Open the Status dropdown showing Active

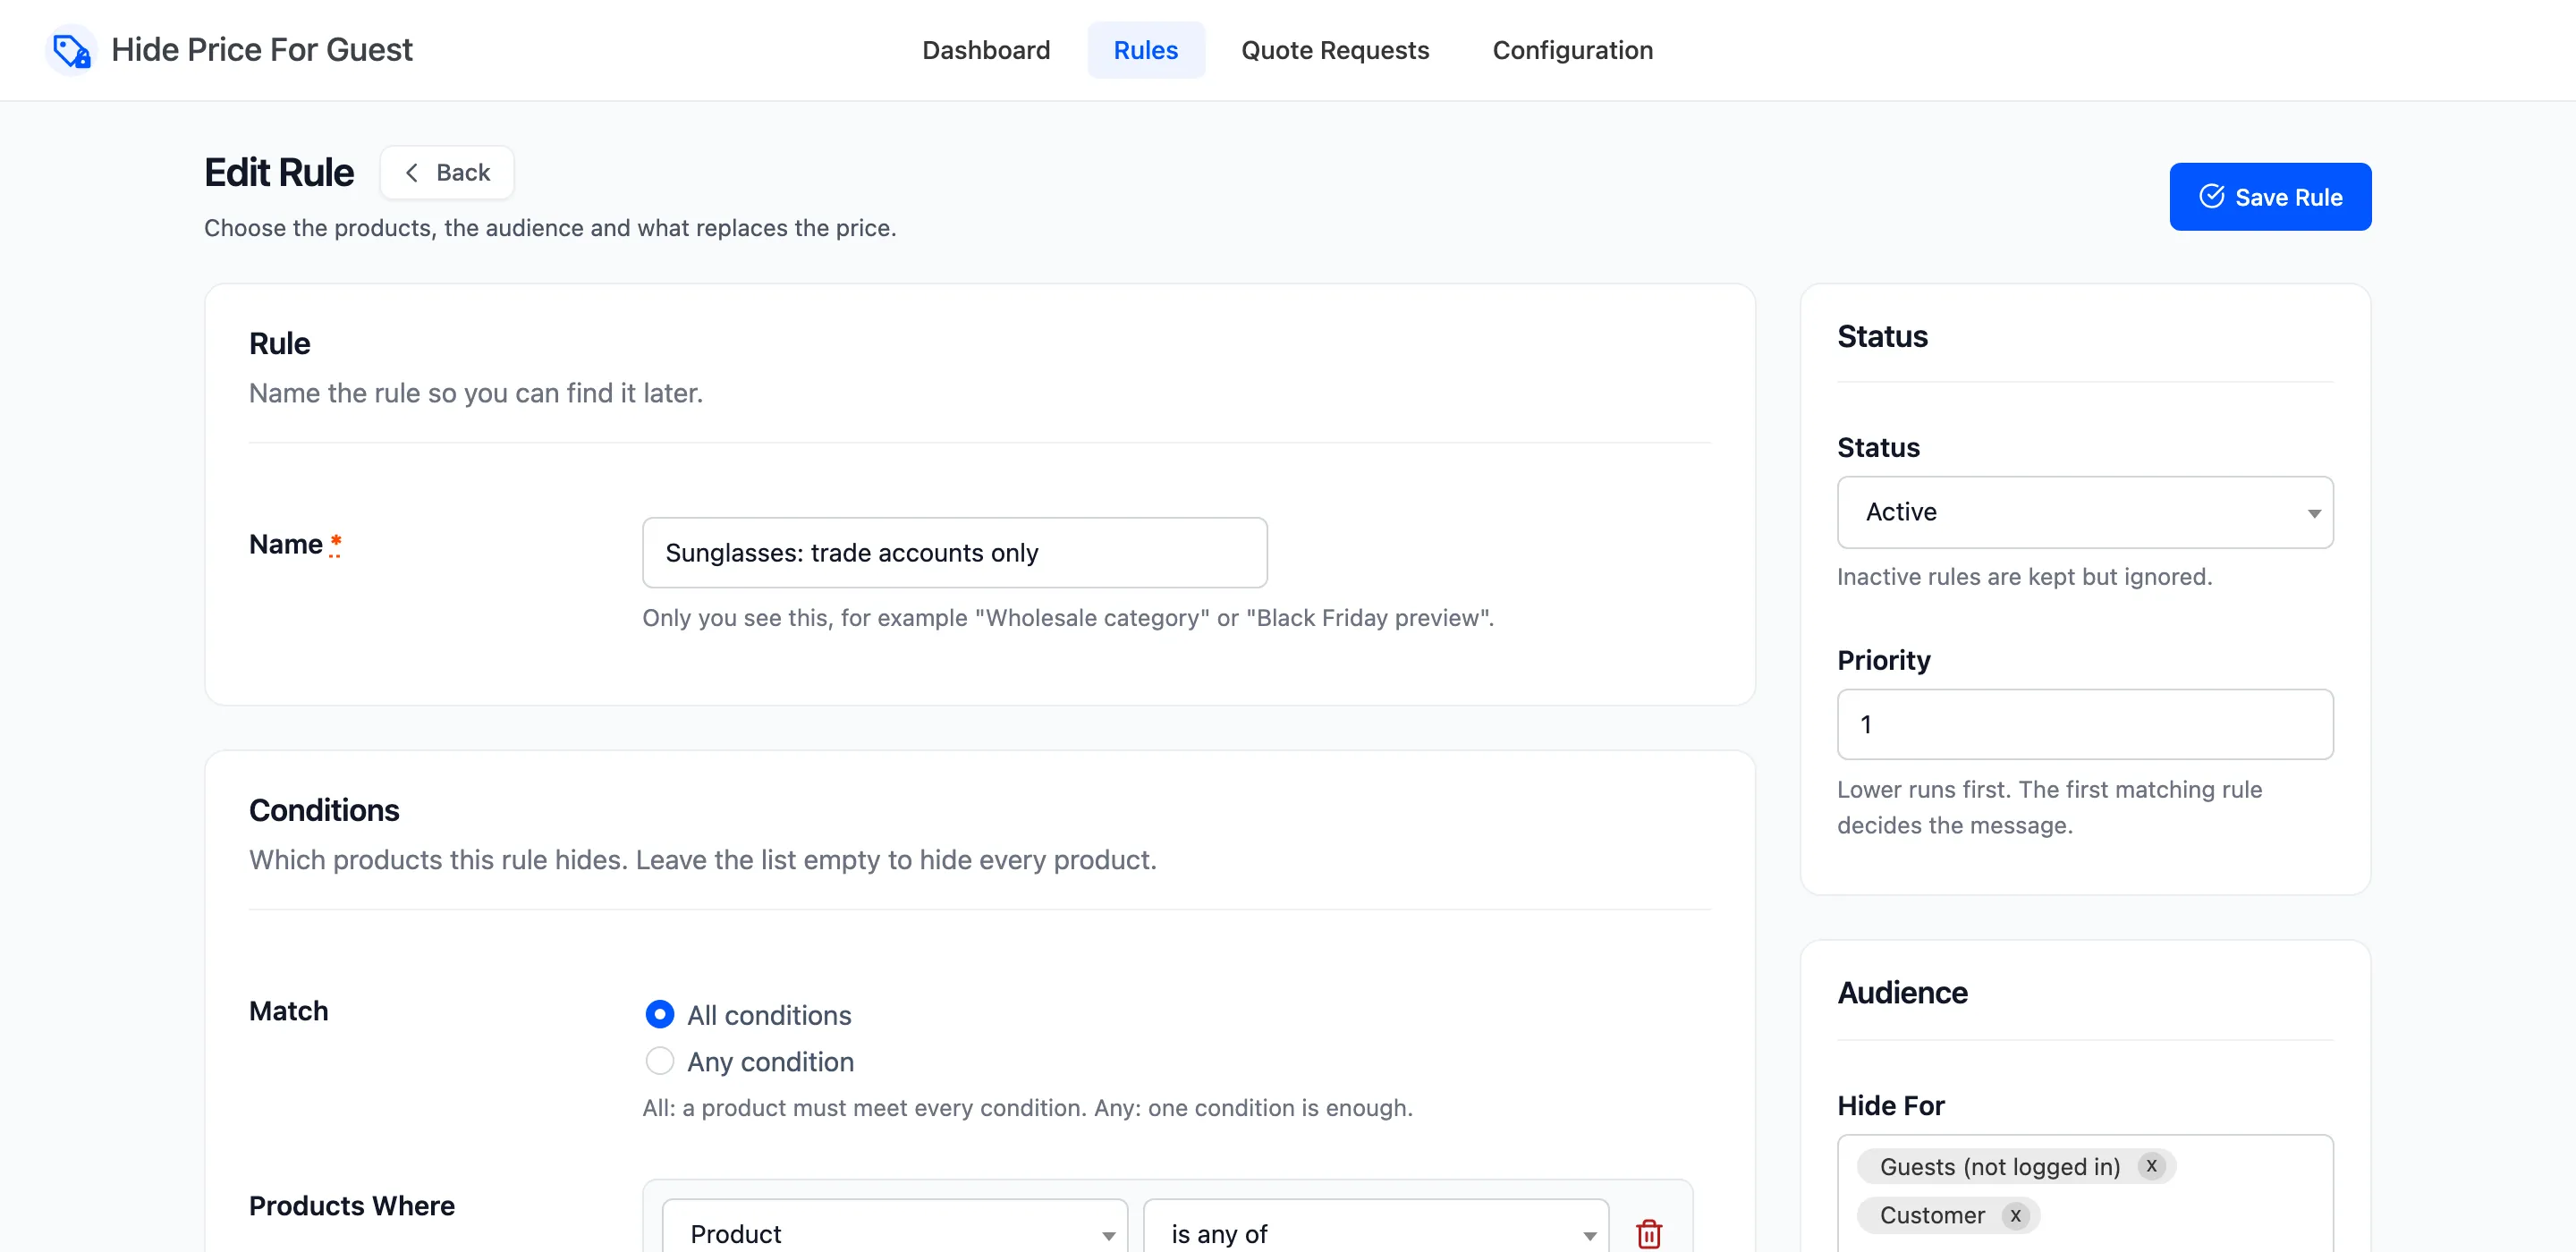(x=2084, y=512)
